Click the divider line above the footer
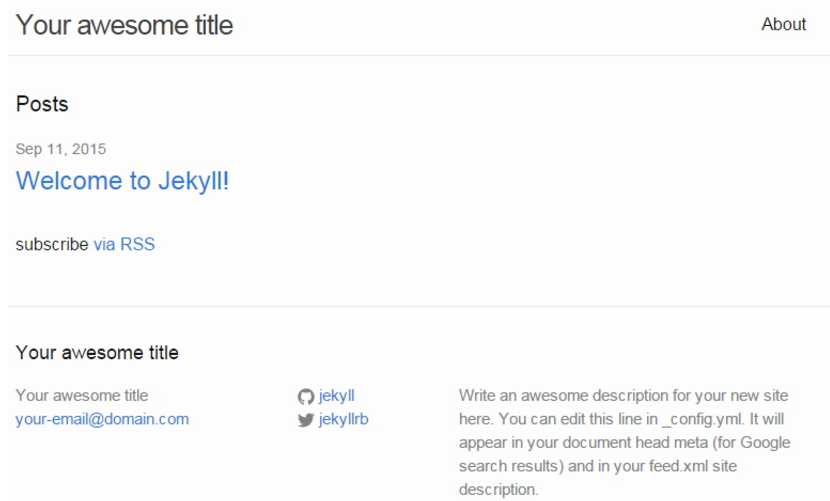The height and width of the screenshot is (501, 830). click(x=419, y=306)
